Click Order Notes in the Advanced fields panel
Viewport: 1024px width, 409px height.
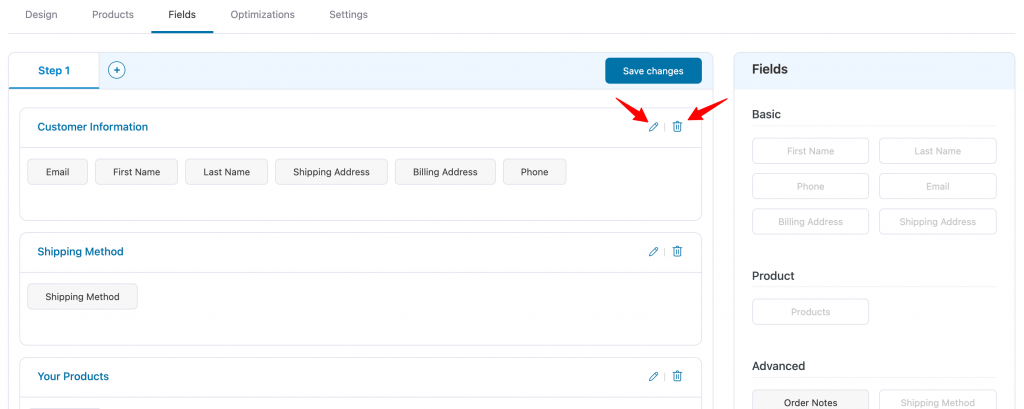810,402
